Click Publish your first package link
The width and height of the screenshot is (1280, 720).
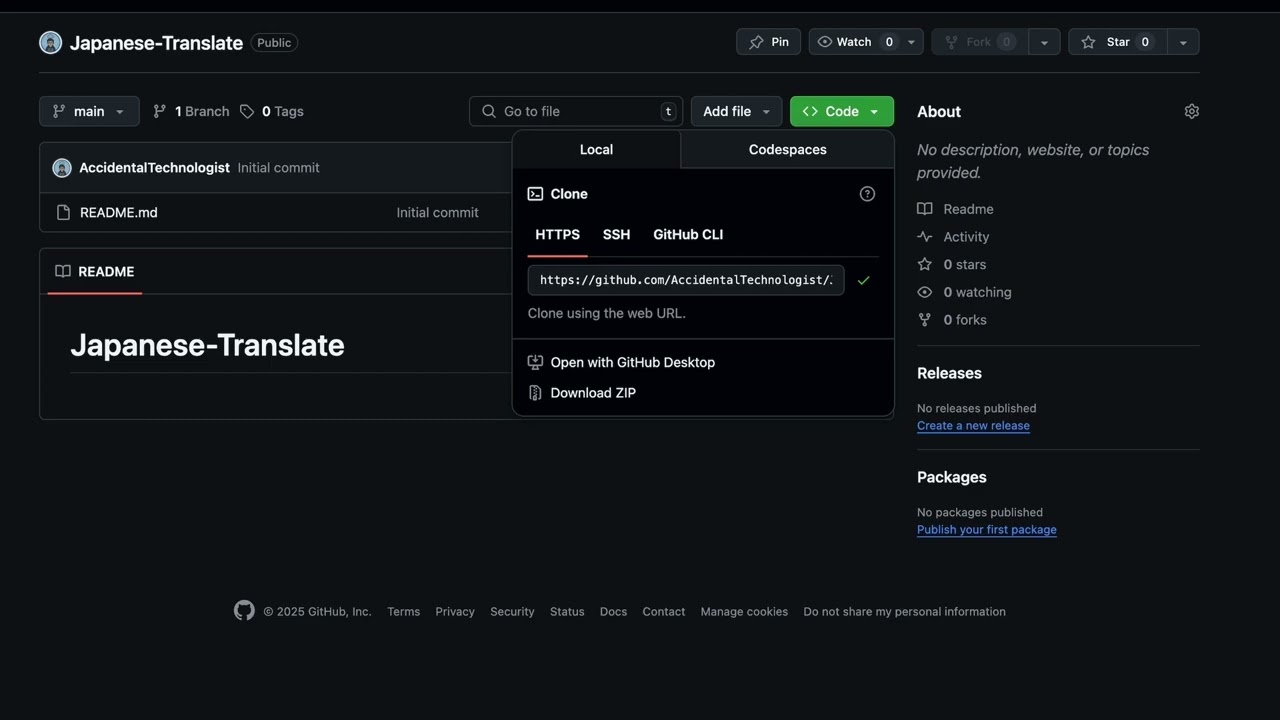click(987, 529)
